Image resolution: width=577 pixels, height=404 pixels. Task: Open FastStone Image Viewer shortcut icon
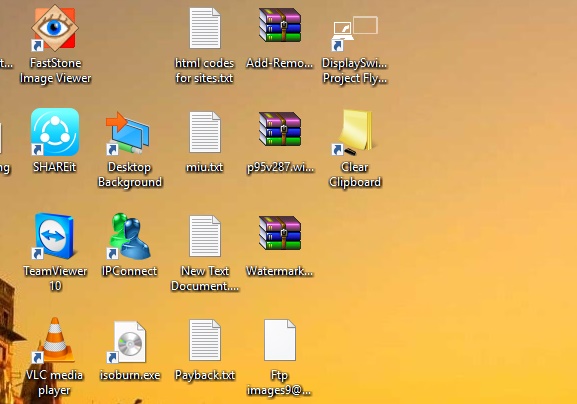tap(55, 28)
